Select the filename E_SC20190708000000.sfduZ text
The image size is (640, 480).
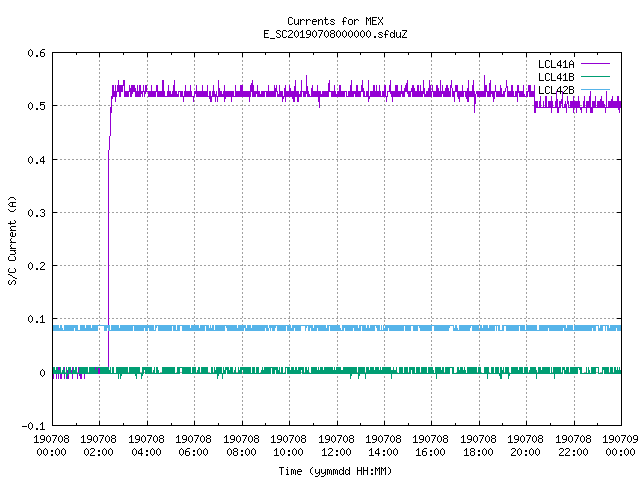pos(335,34)
